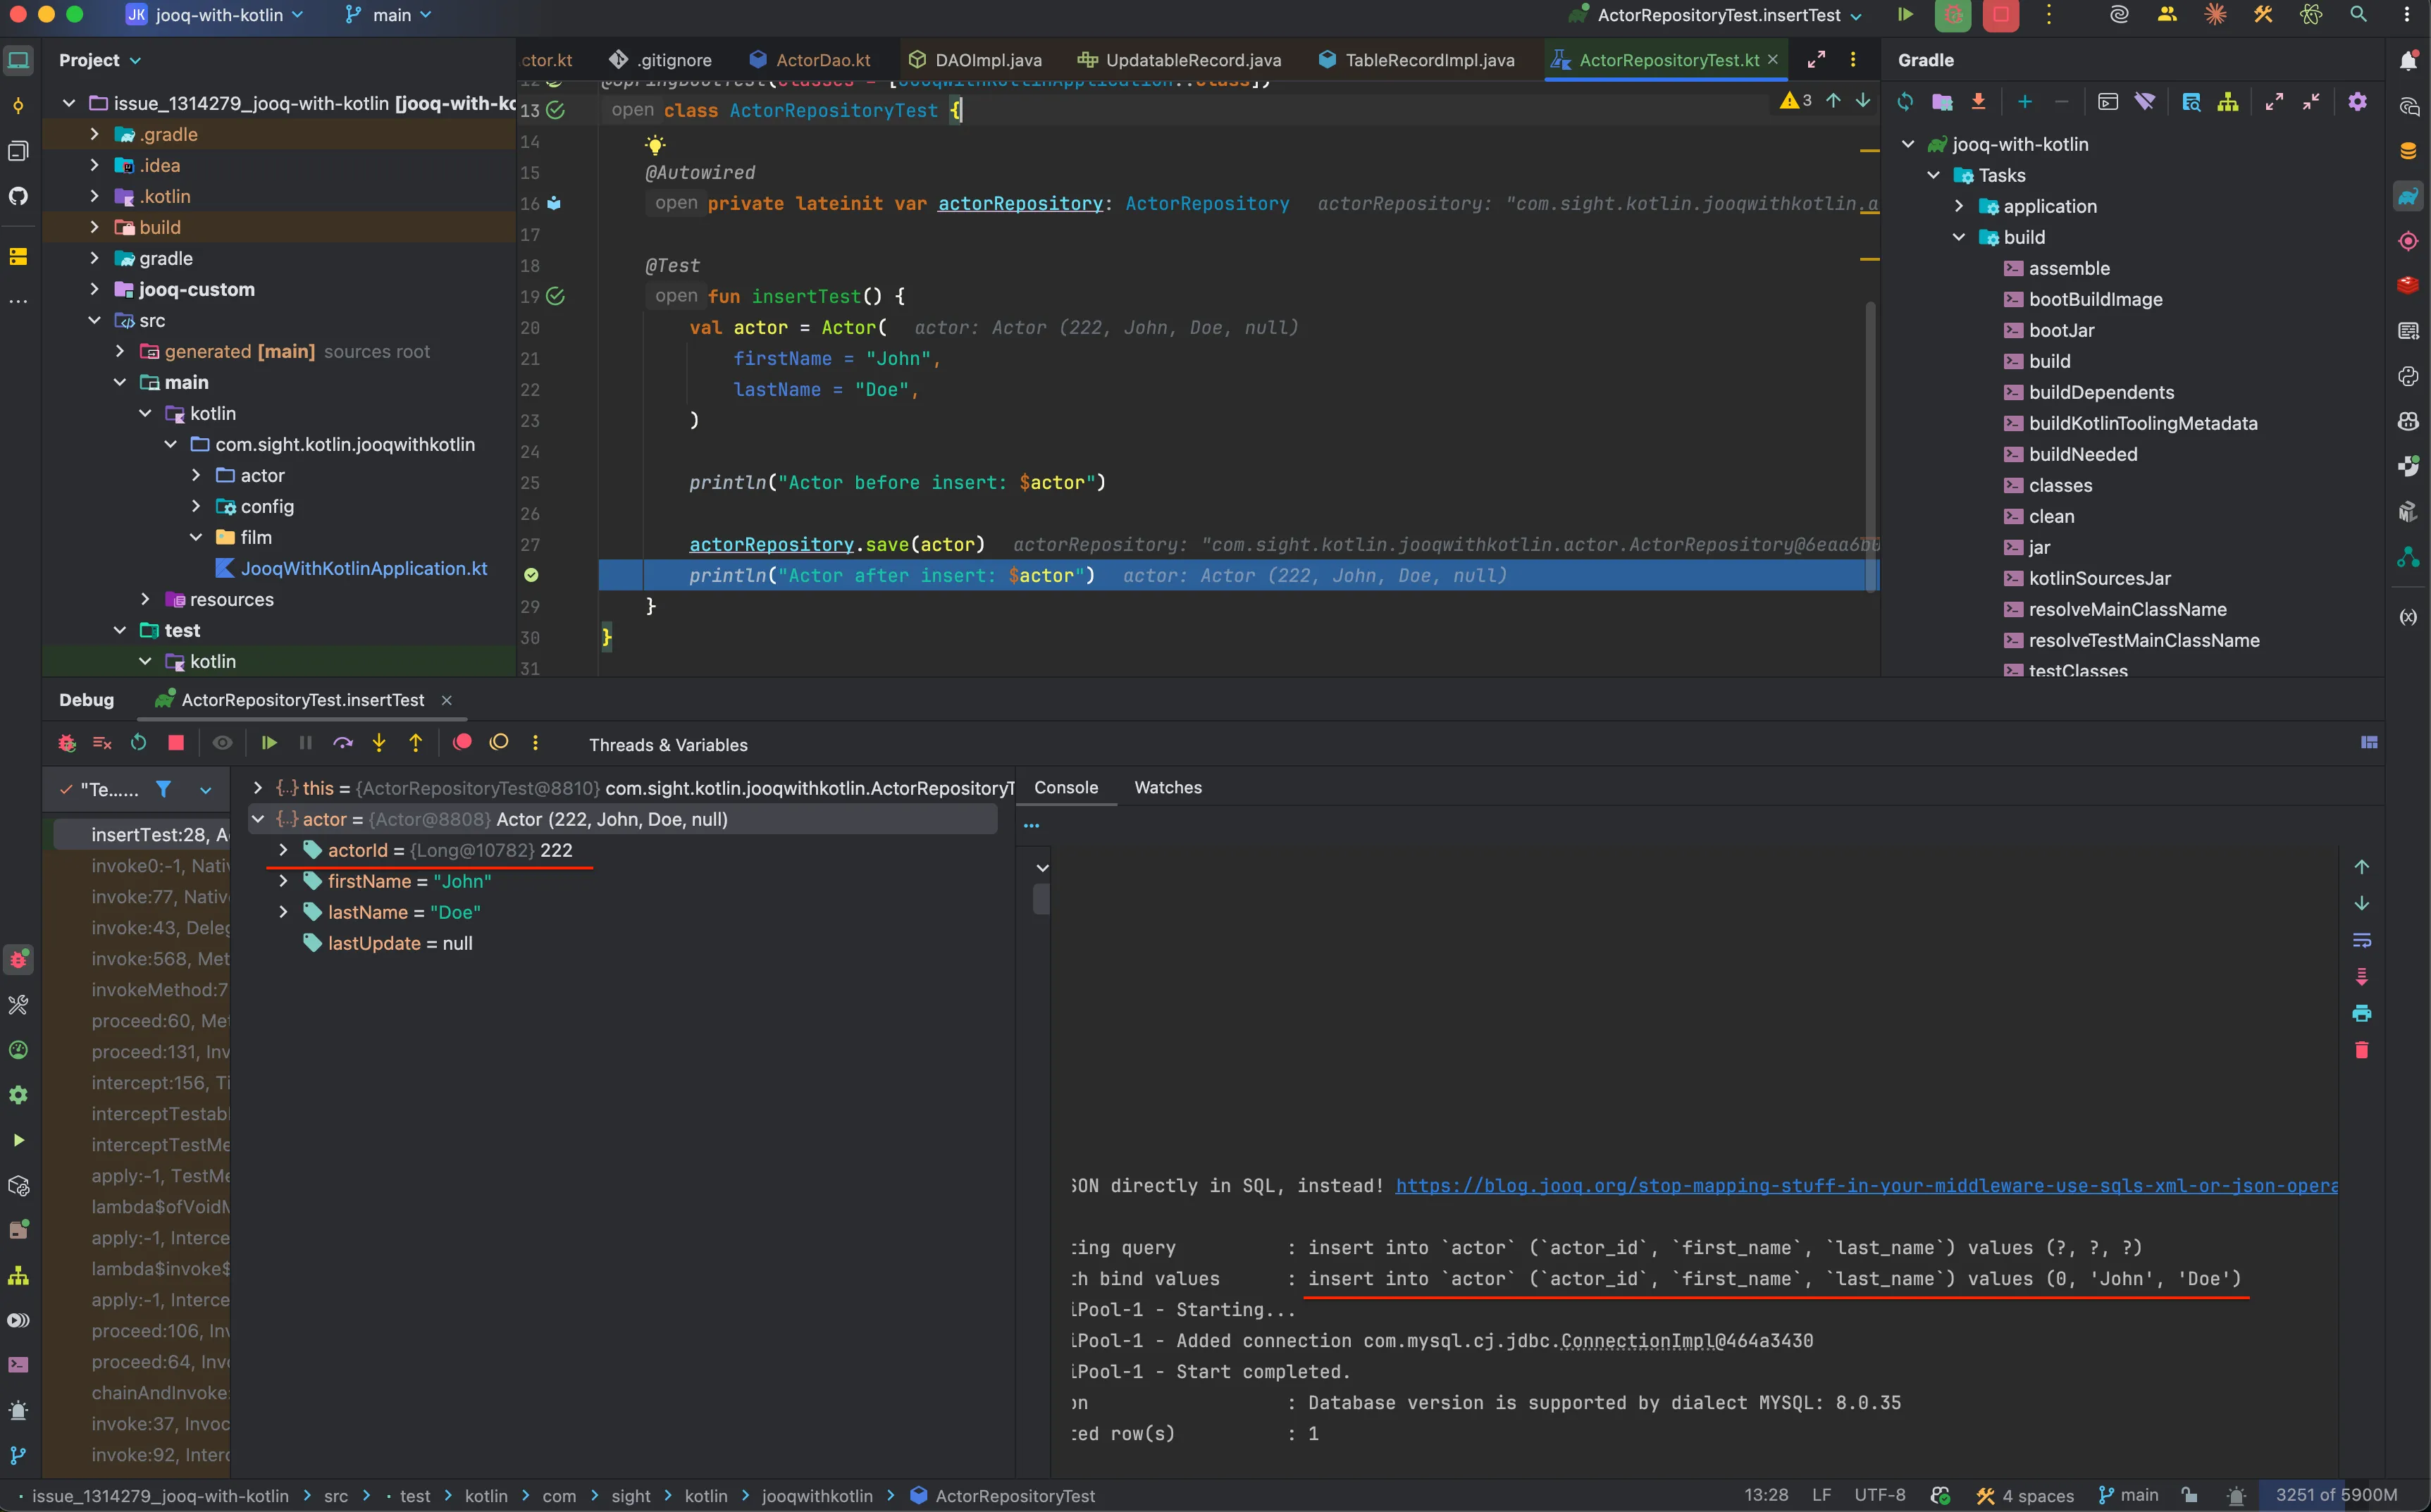The height and width of the screenshot is (1512, 2431).
Task: Switch to ActorDao.kt editor tab
Action: [x=810, y=61]
